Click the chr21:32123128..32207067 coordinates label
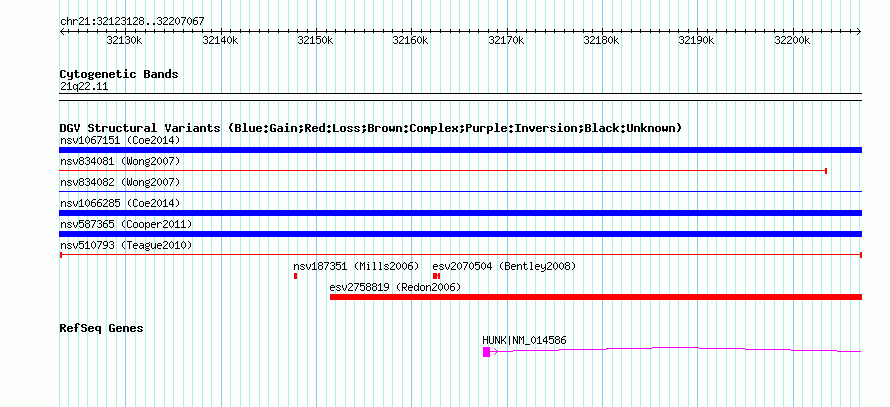This screenshot has height=407, width=890. click(132, 22)
